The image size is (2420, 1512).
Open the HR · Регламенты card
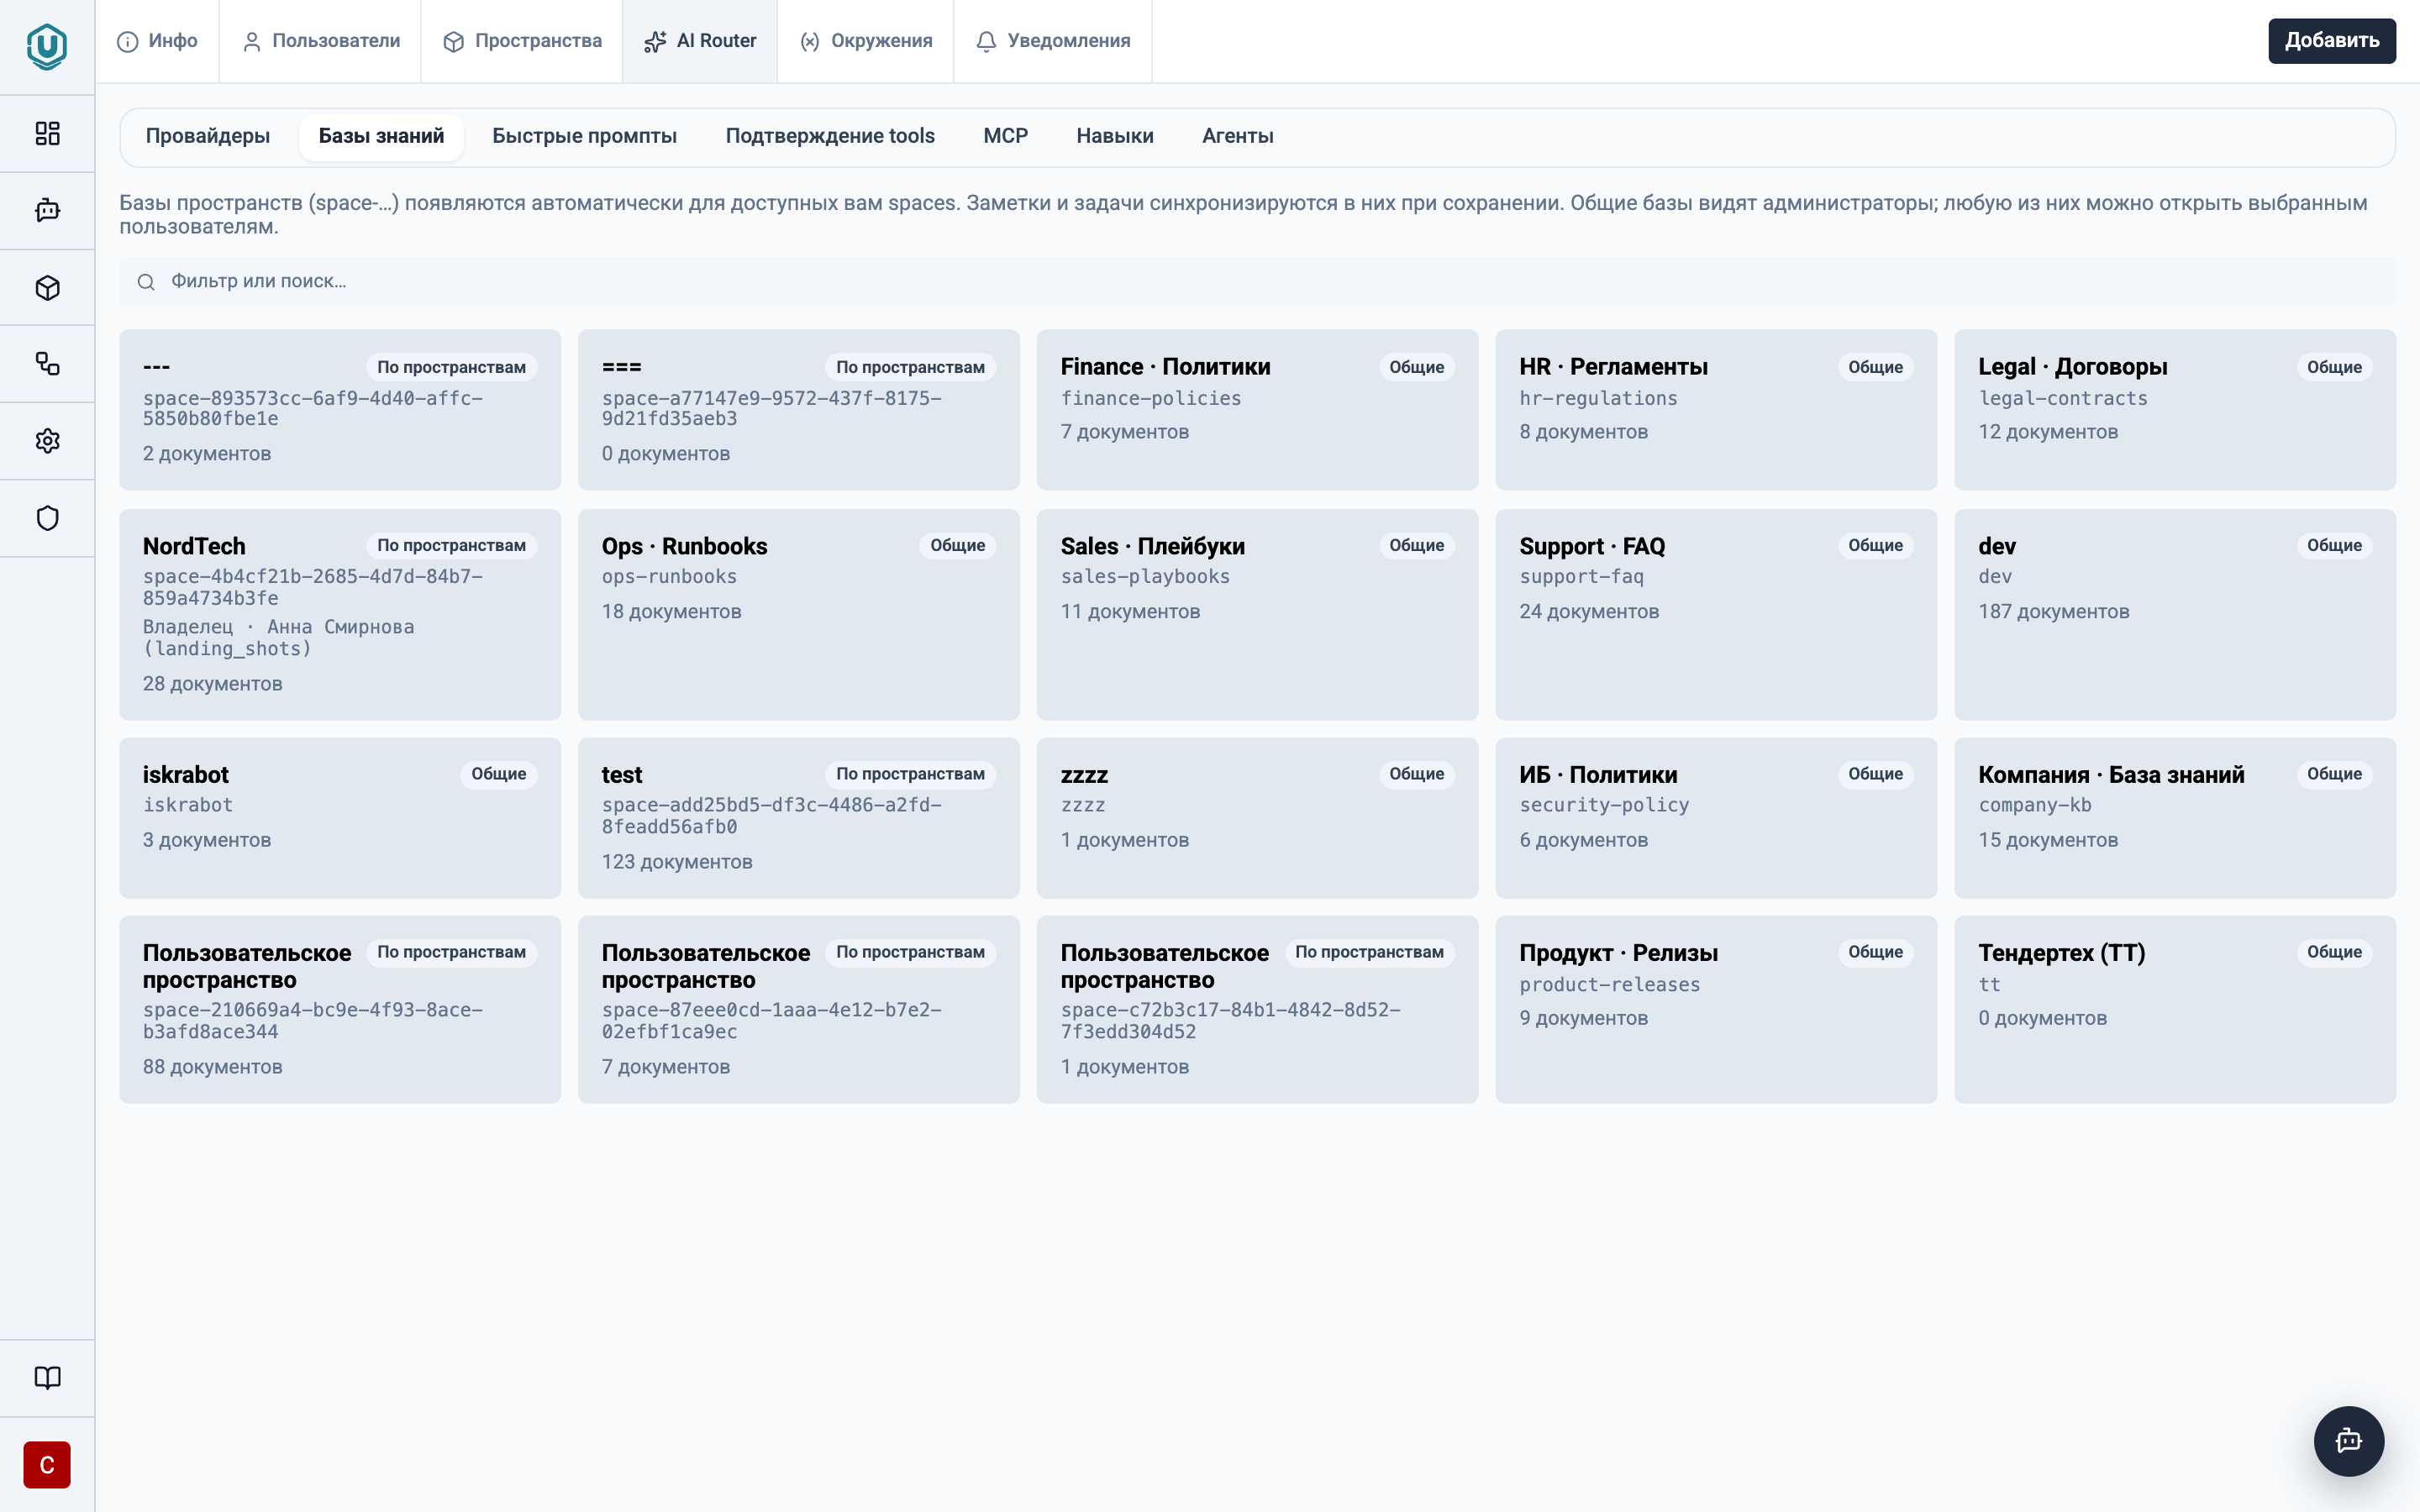point(1716,410)
